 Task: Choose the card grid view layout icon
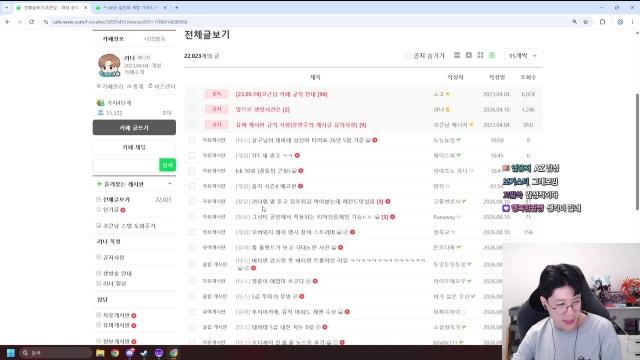coord(480,55)
